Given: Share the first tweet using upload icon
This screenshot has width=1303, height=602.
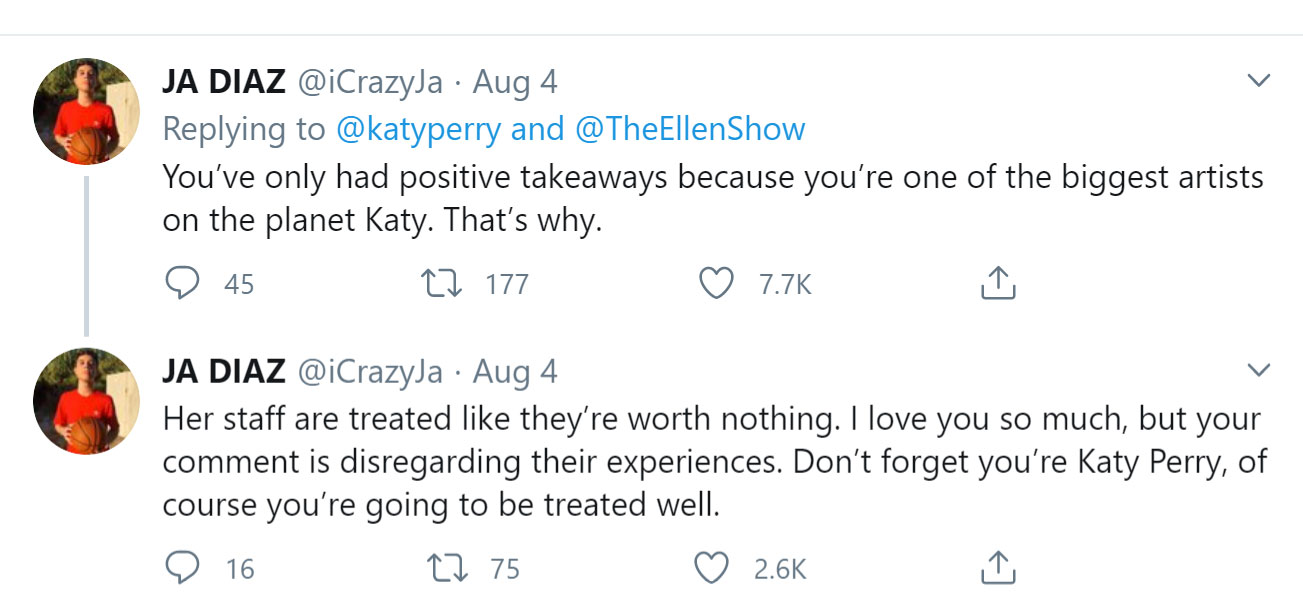Looking at the screenshot, I should coord(997,285).
